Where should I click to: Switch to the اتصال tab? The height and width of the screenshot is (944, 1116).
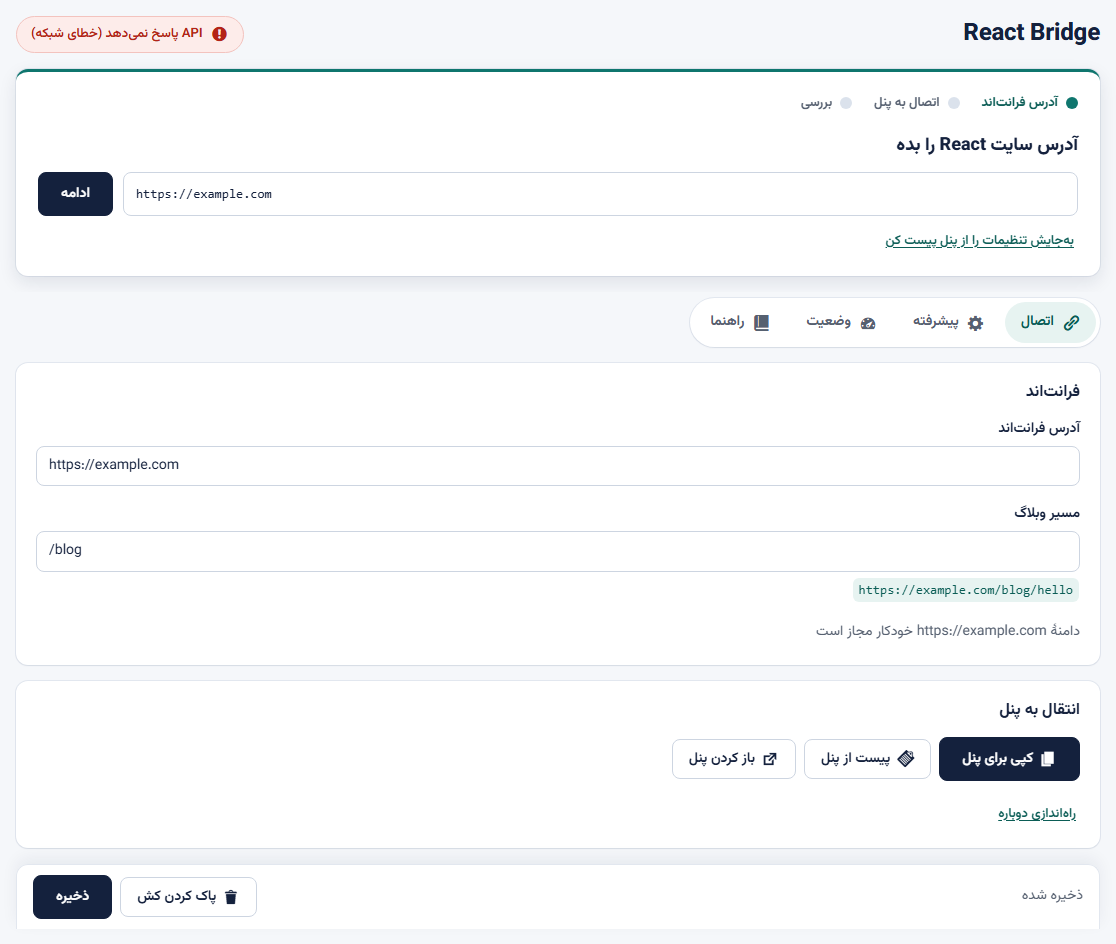point(1050,322)
